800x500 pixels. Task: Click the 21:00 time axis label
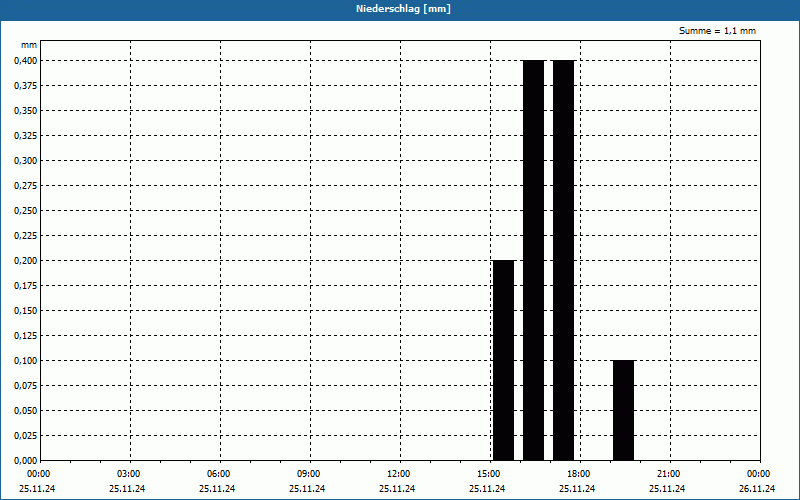668,474
